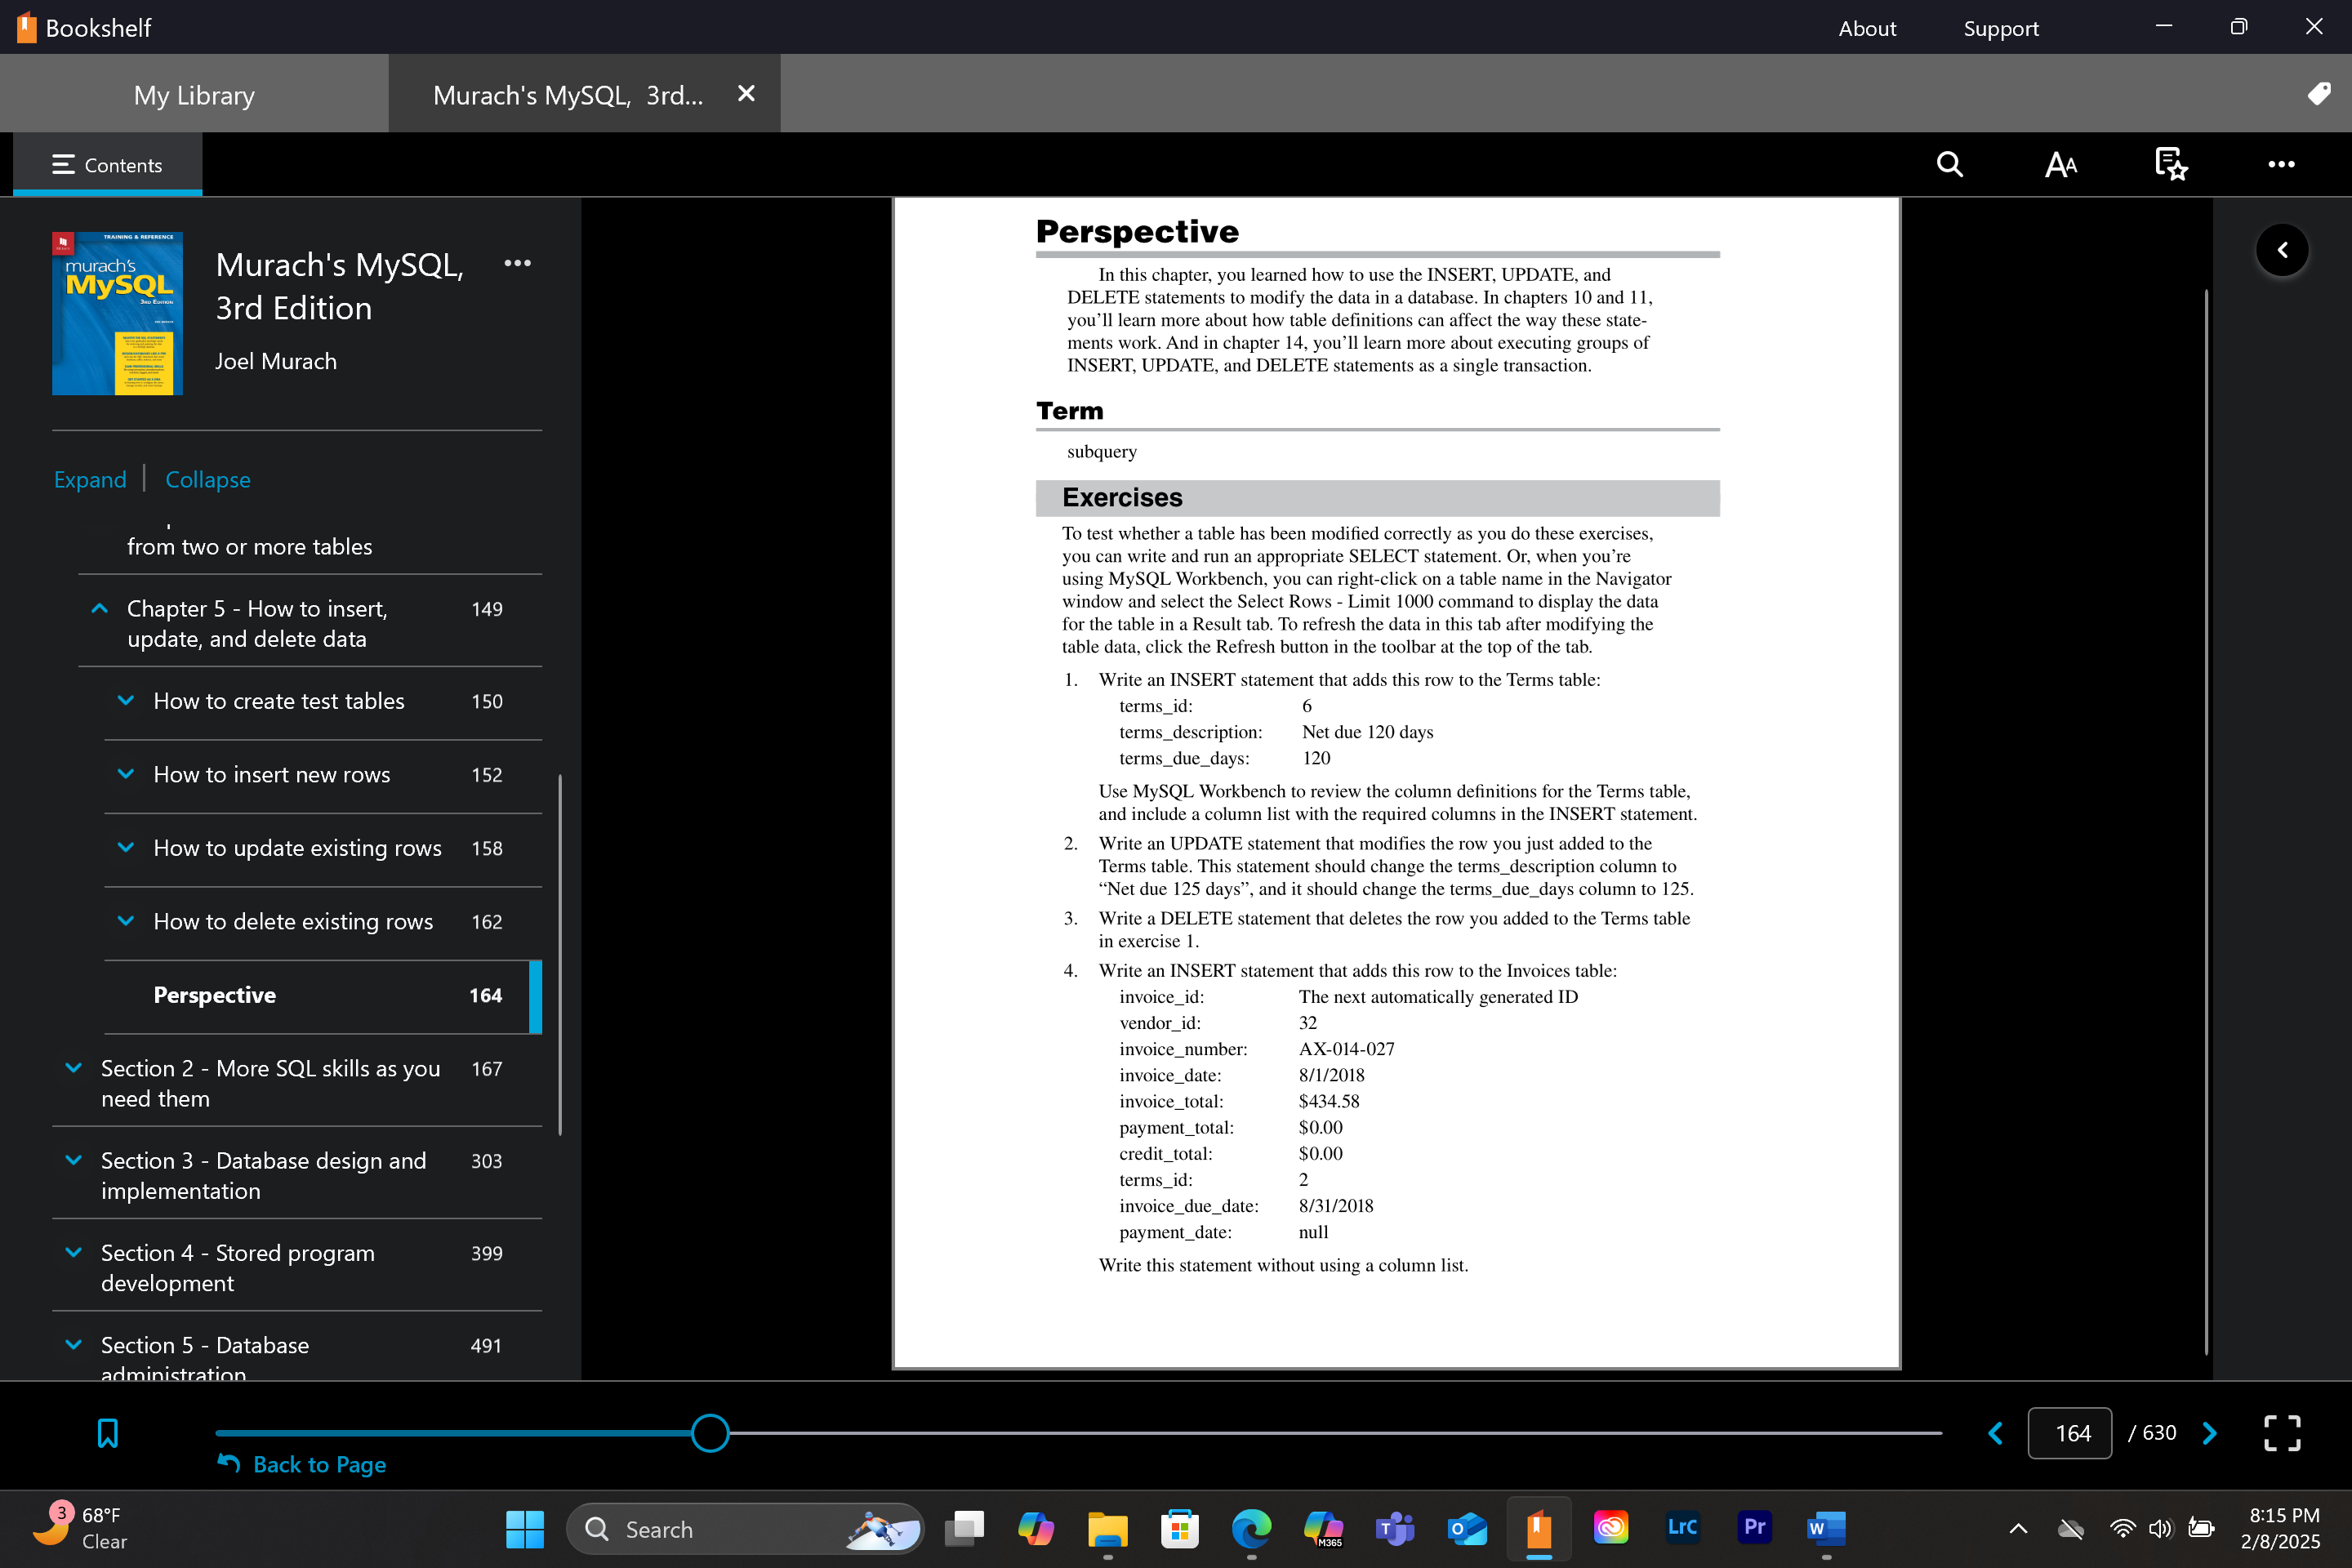
Task: Open File Explorer from taskbar
Action: tap(1108, 1529)
